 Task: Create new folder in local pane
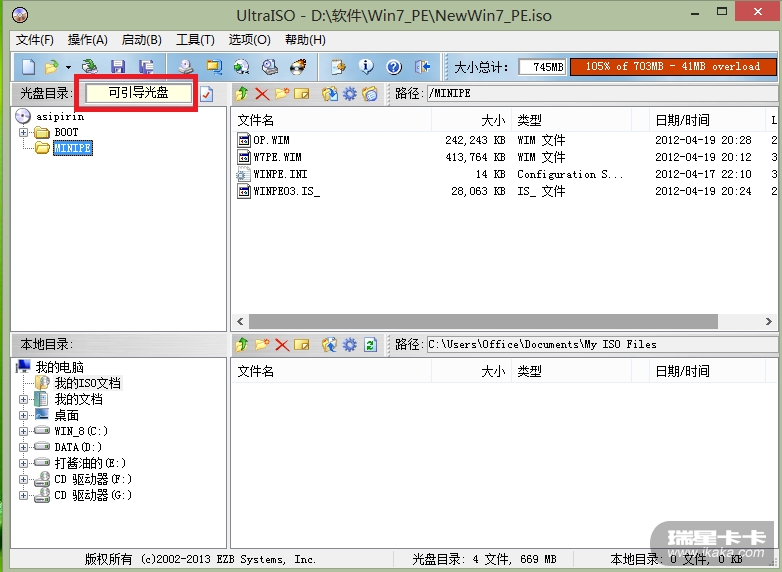(x=262, y=344)
